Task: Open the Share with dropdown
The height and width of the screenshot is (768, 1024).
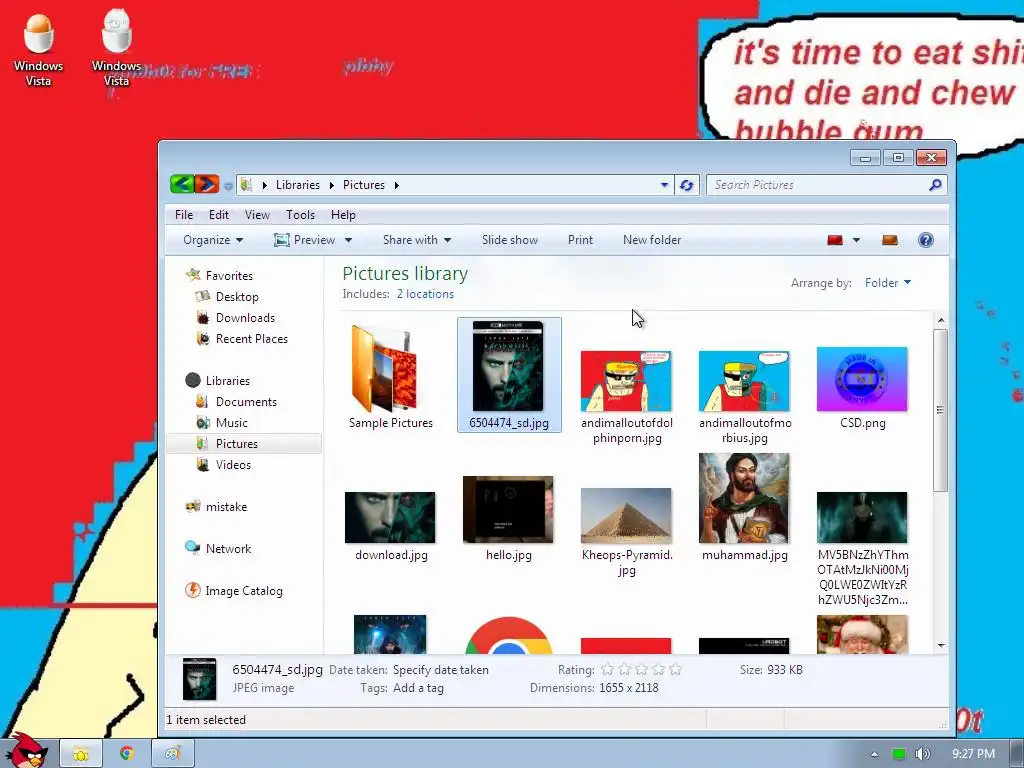Action: 417,240
